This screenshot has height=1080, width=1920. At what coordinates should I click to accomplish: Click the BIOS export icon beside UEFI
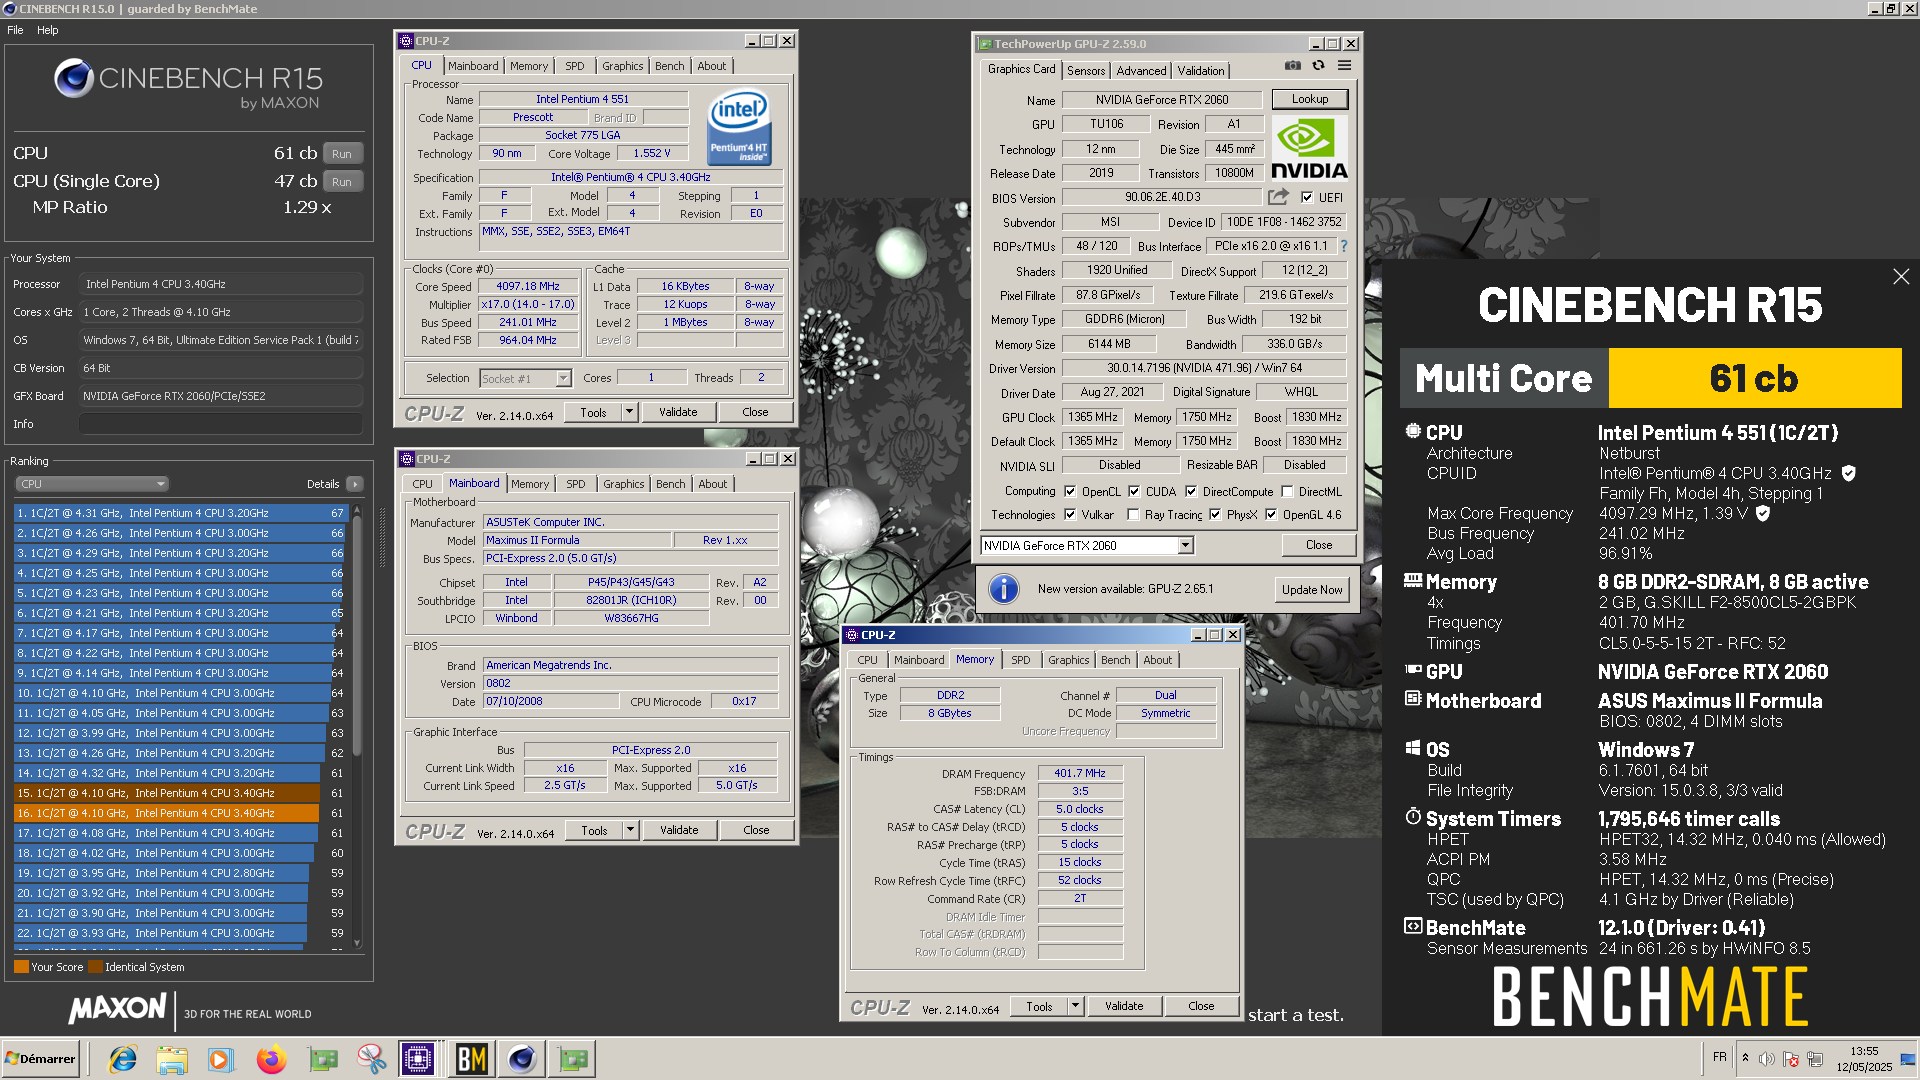[x=1278, y=197]
